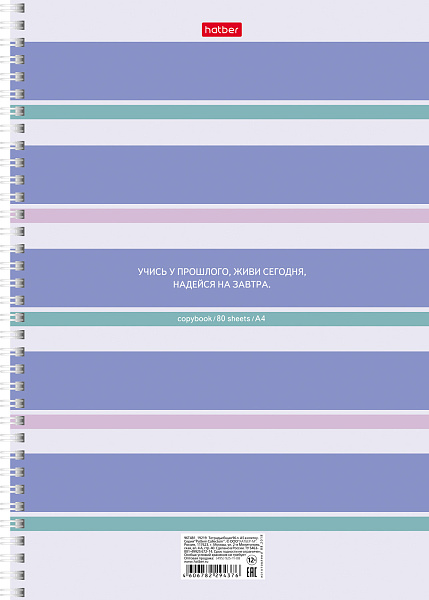Click the second pink stripe

click(219, 422)
